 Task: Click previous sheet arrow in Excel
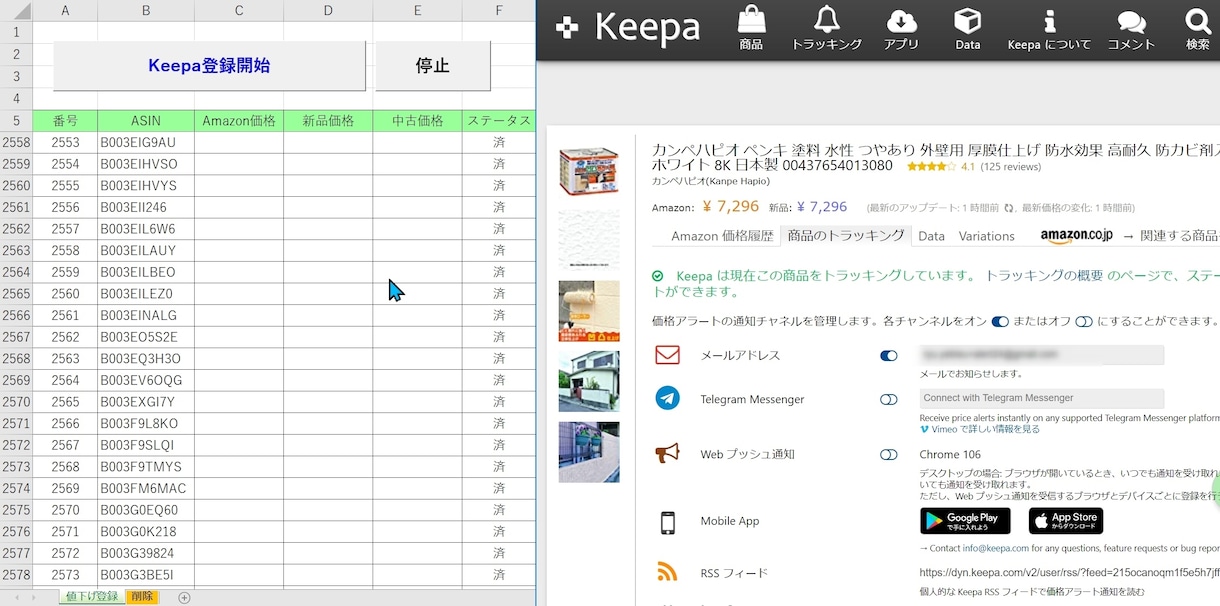click(x=15, y=597)
